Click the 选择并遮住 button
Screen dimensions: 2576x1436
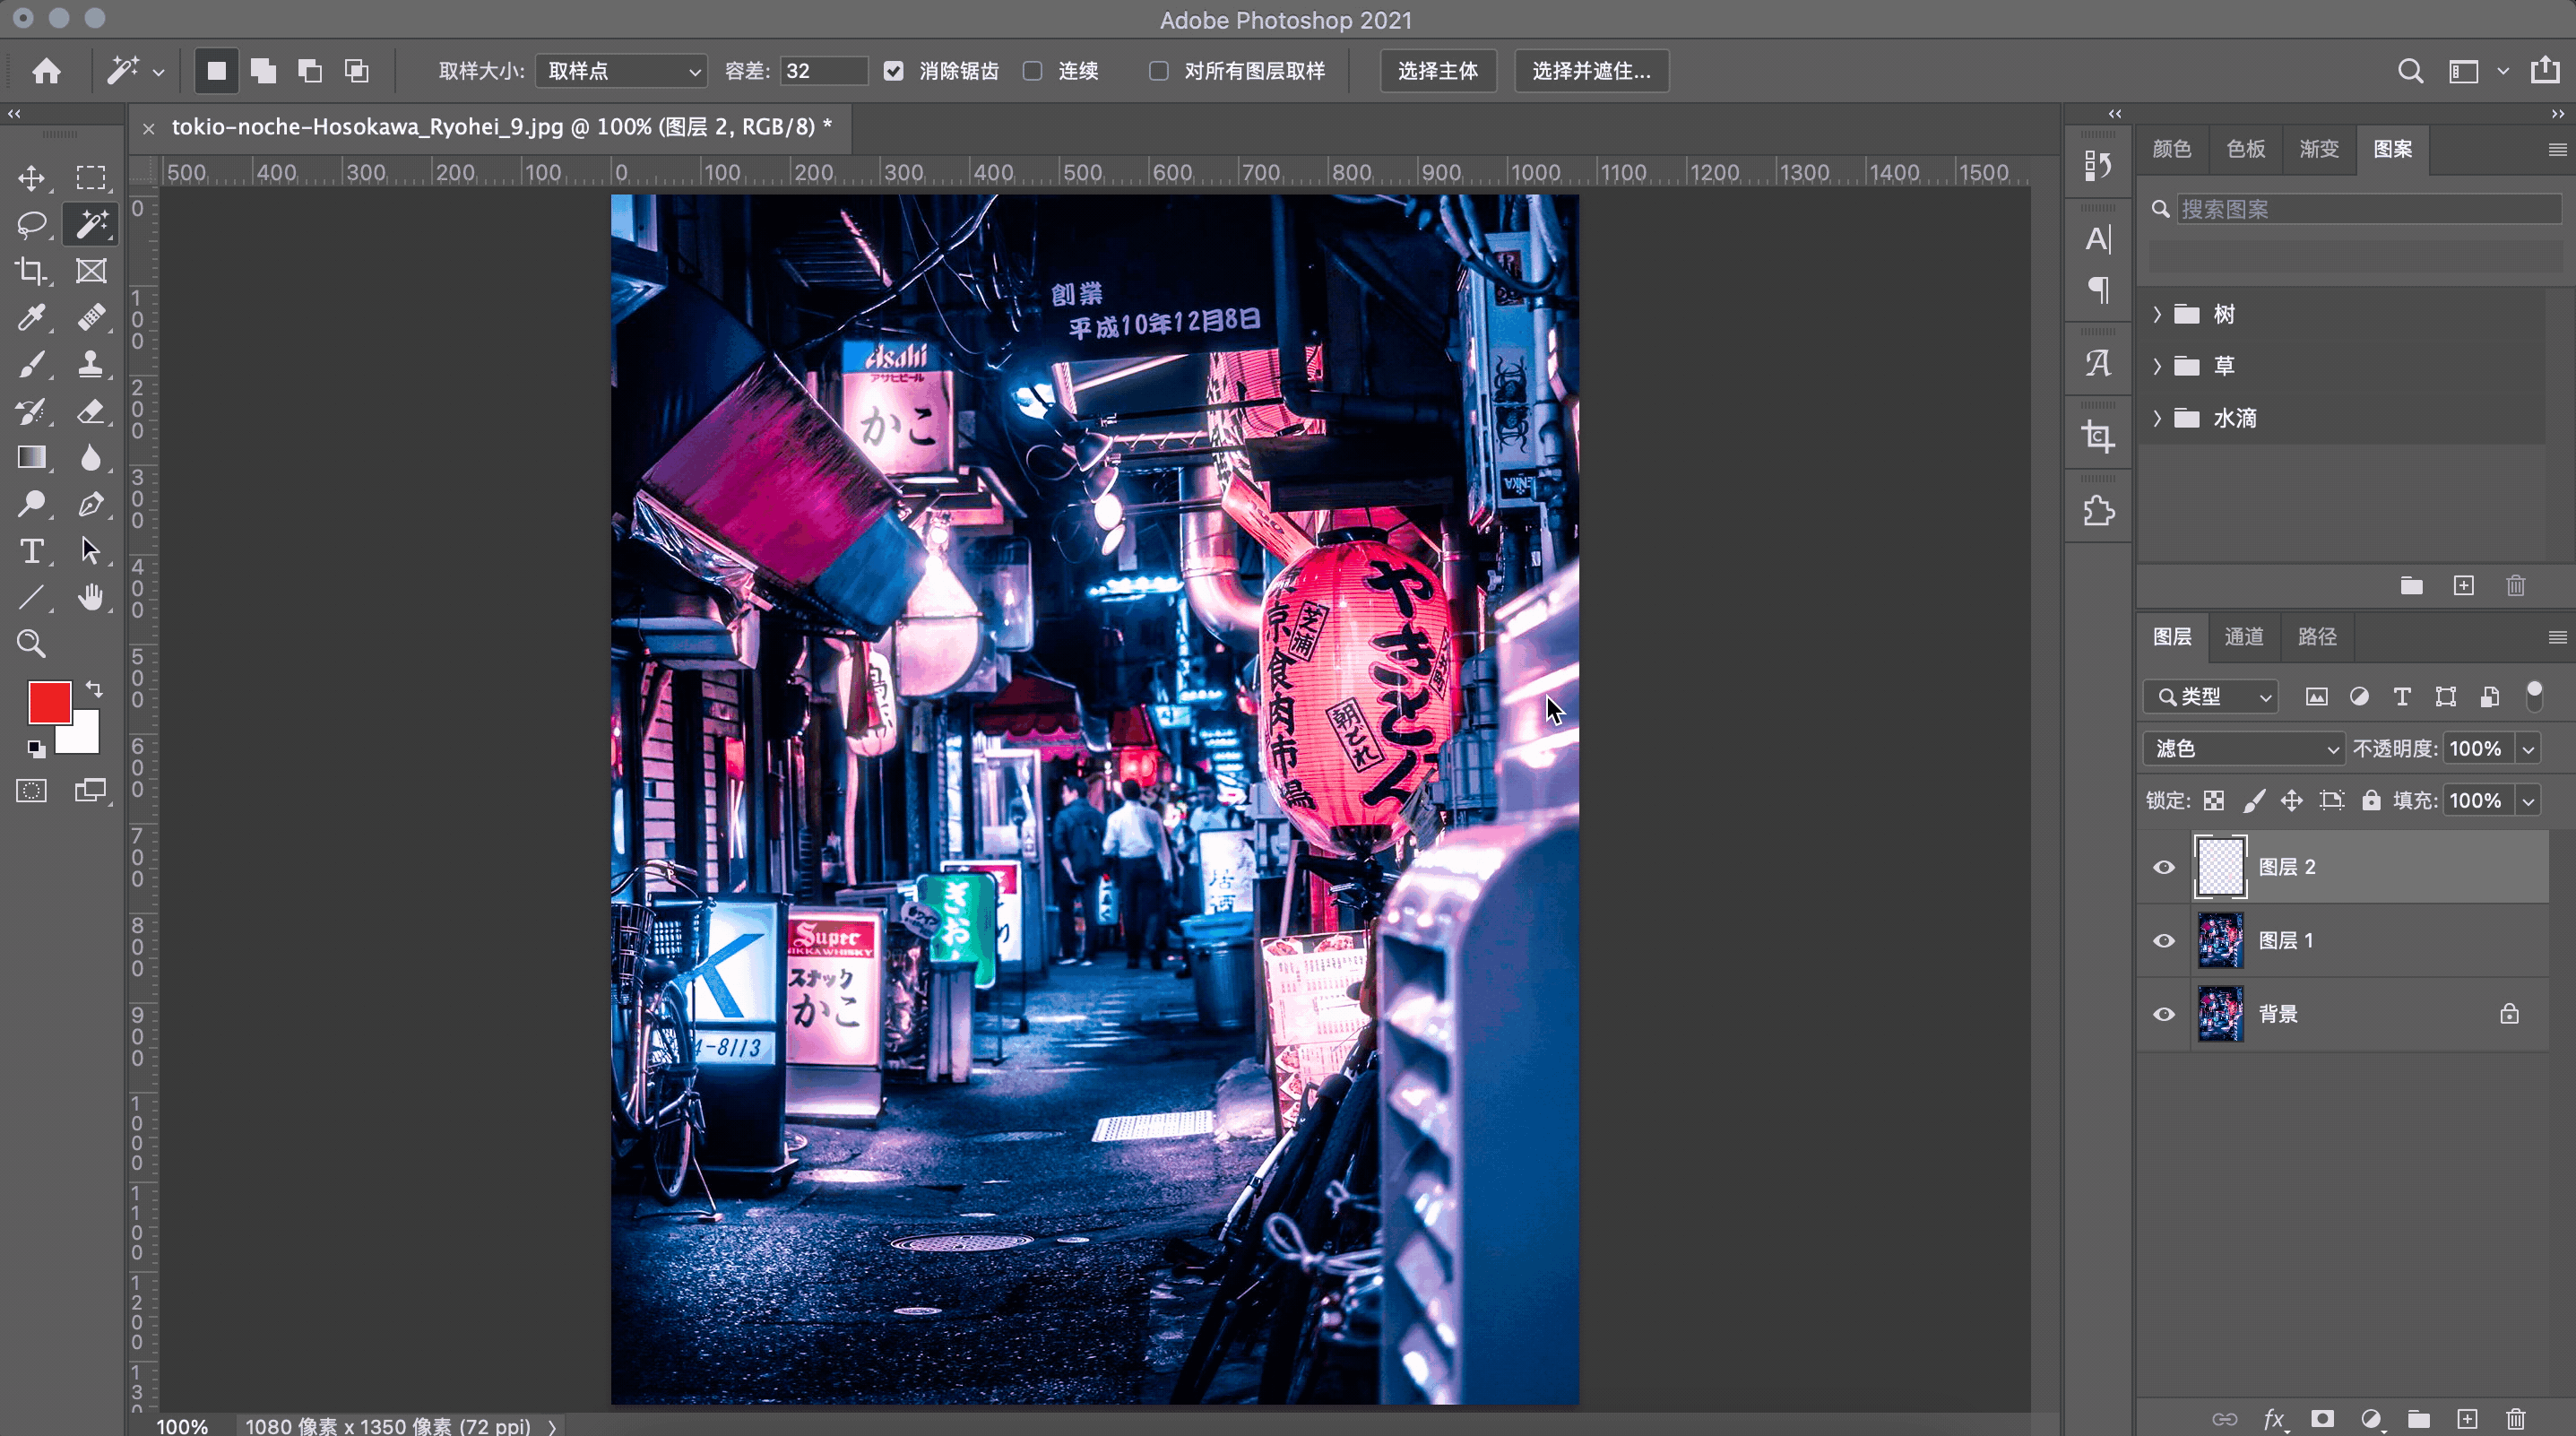pyautogui.click(x=1591, y=71)
